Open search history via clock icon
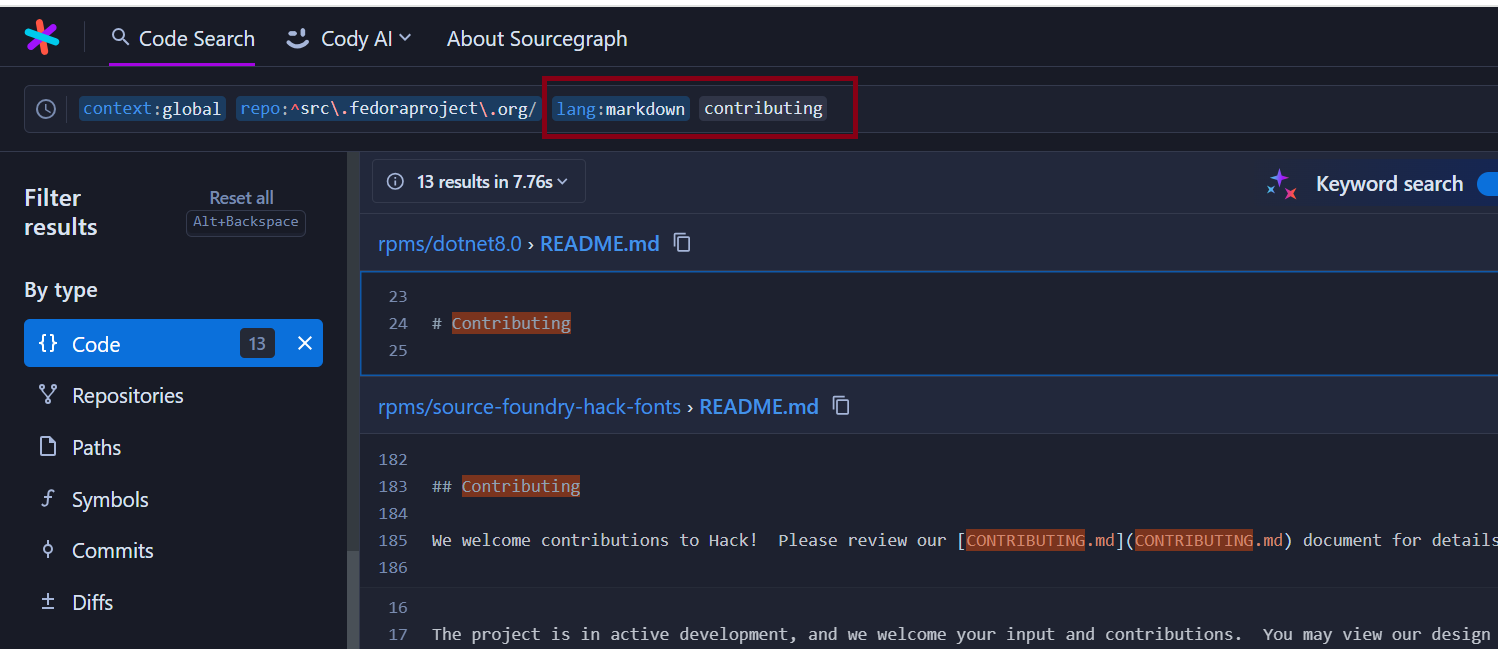 (x=45, y=108)
